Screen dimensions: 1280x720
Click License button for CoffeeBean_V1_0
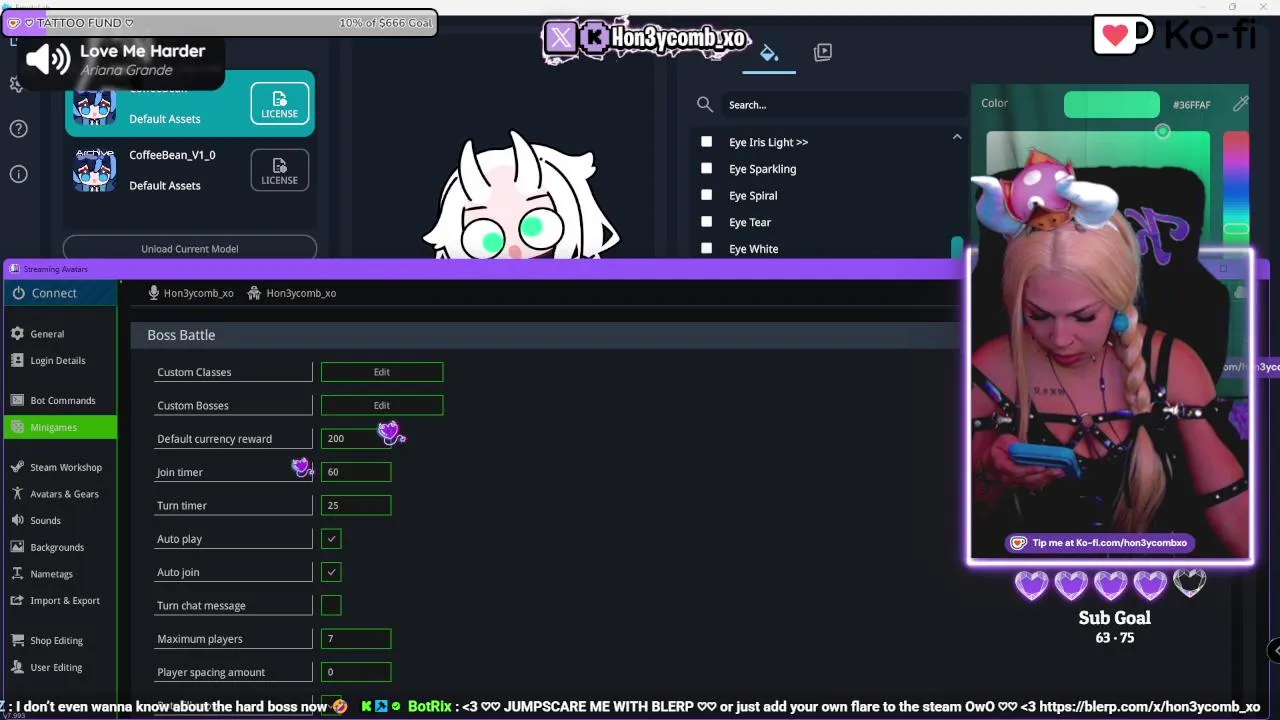[x=279, y=170]
